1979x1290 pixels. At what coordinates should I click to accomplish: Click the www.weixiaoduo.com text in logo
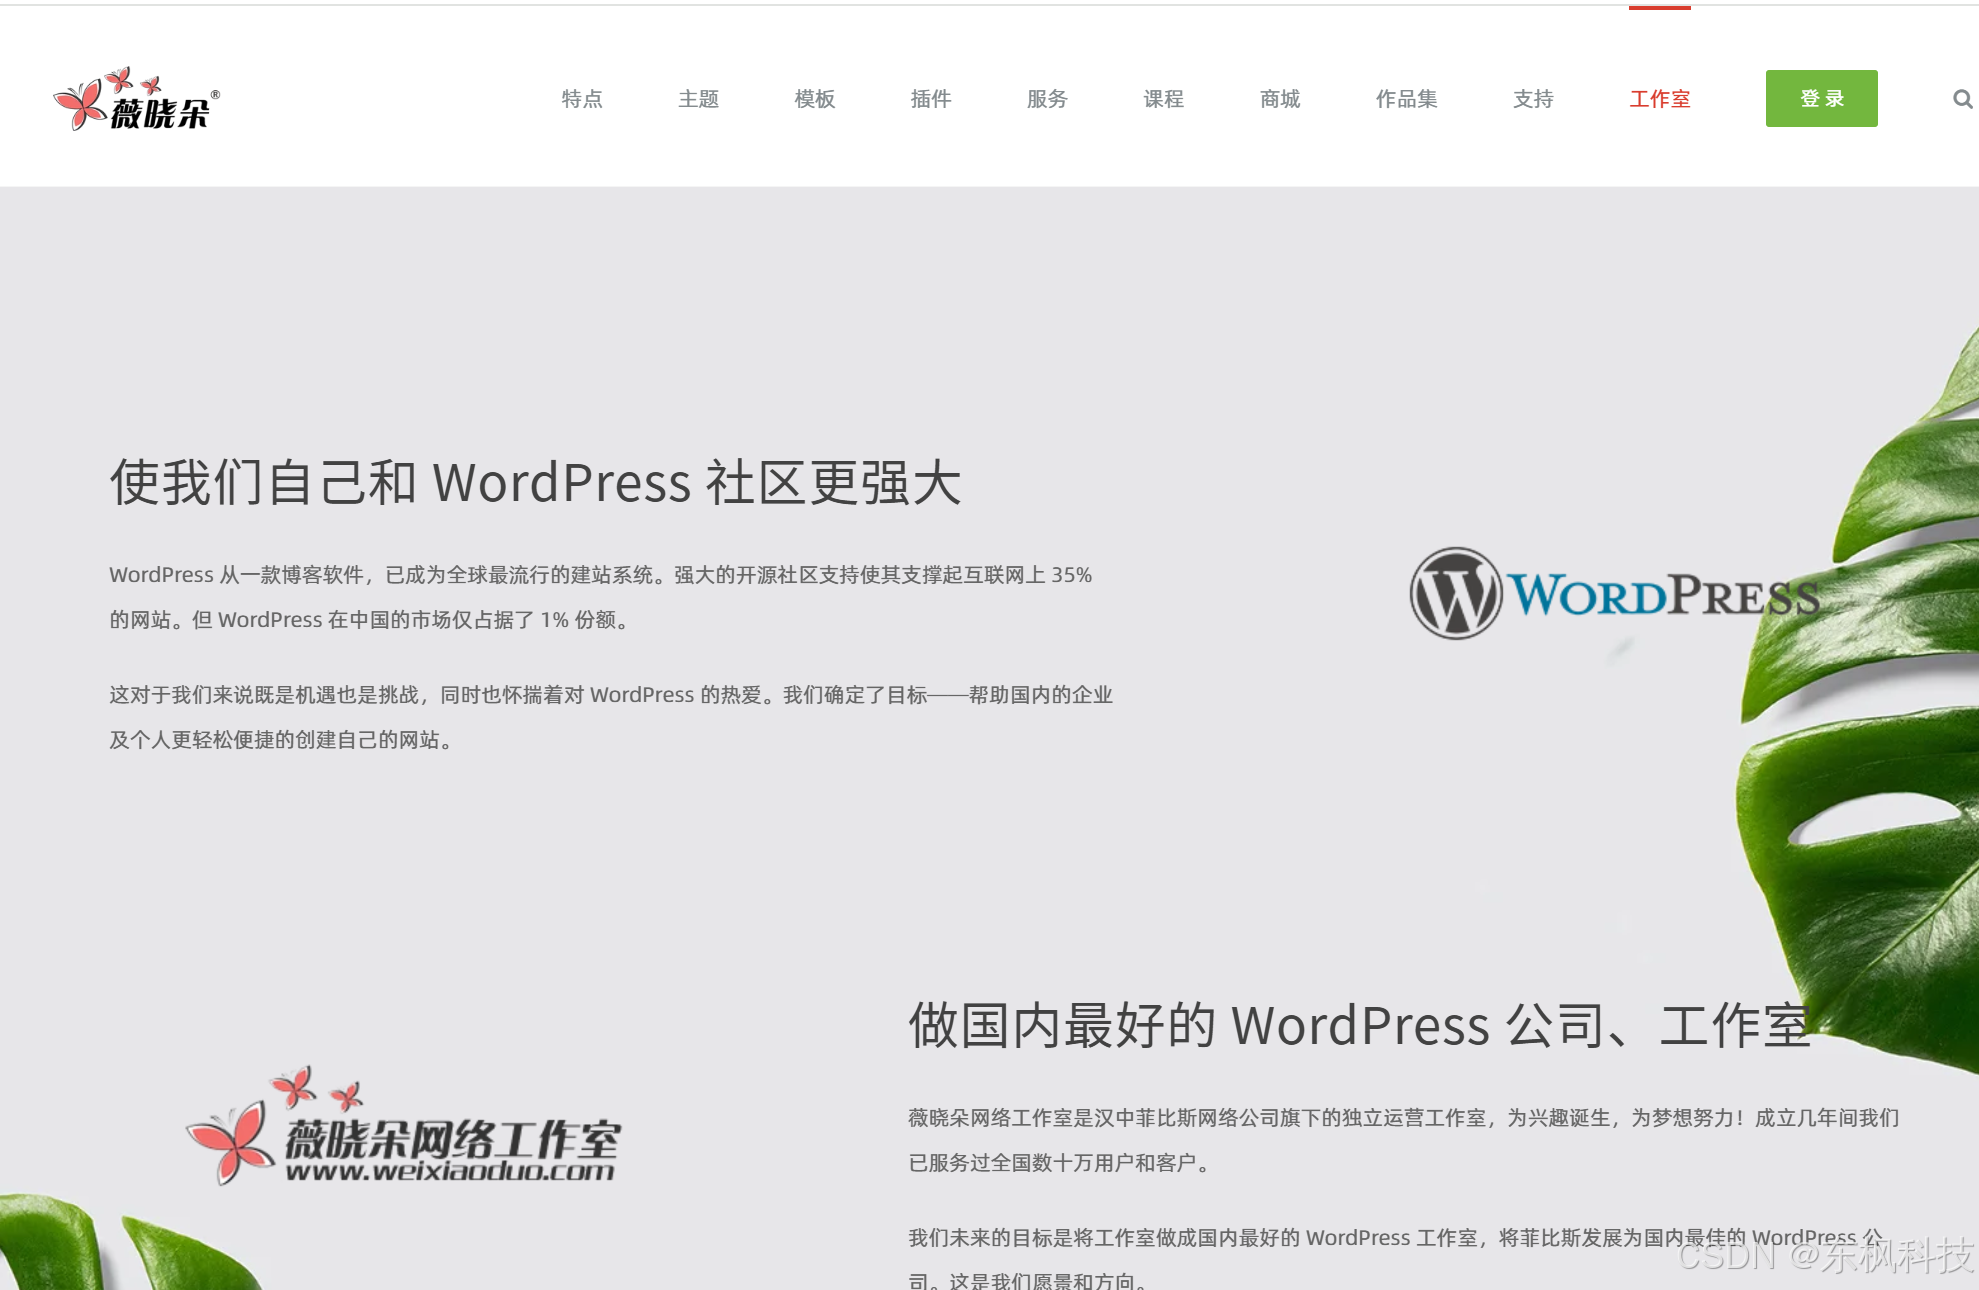pyautogui.click(x=450, y=1171)
